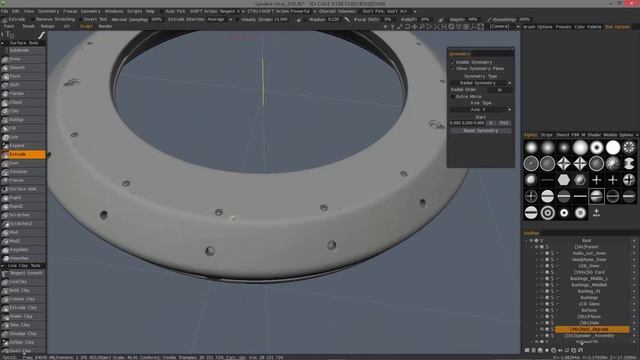
Task: Select the Buildup sculpt tool
Action: tap(23, 120)
